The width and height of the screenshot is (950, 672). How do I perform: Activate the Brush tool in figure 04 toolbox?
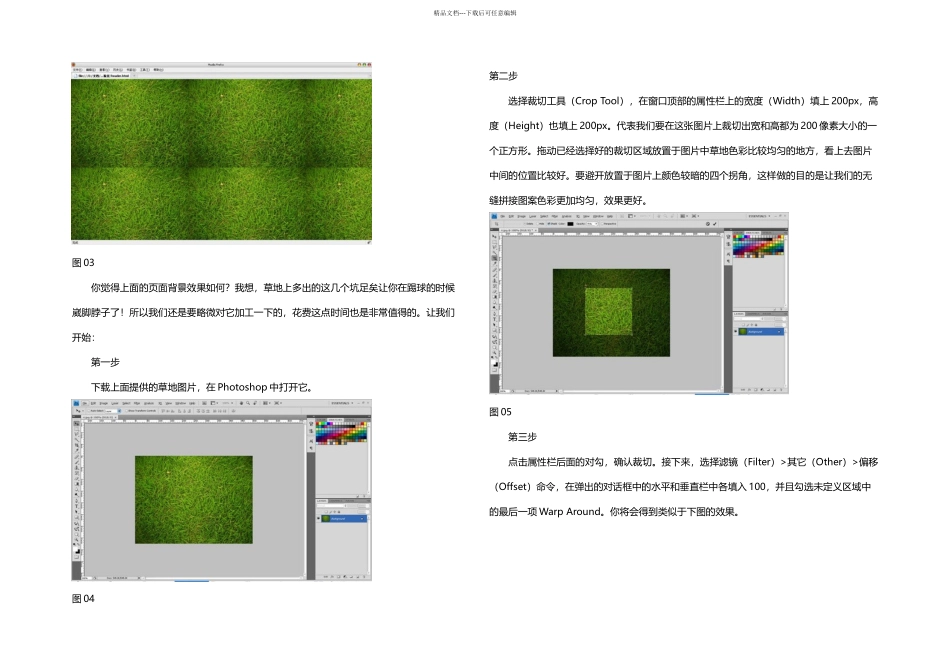(x=76, y=462)
